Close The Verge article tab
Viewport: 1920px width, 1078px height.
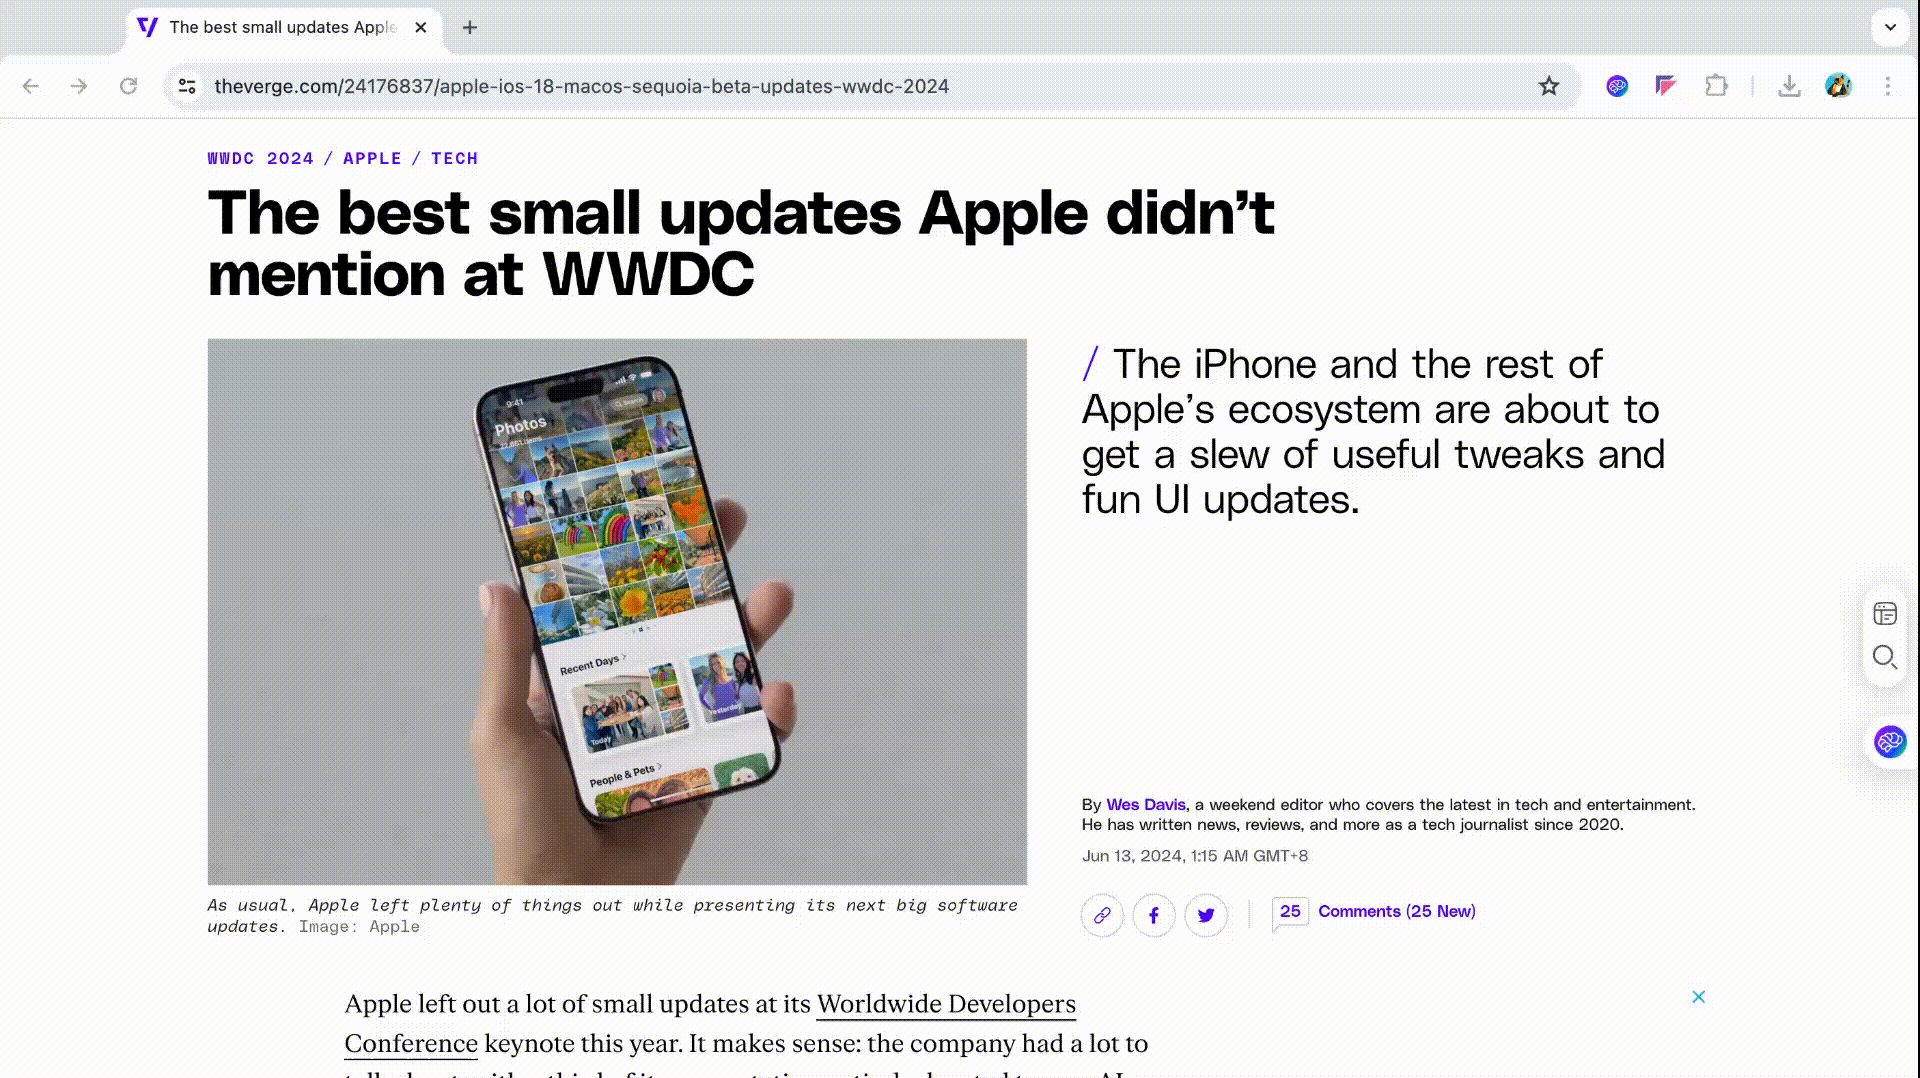(x=421, y=27)
